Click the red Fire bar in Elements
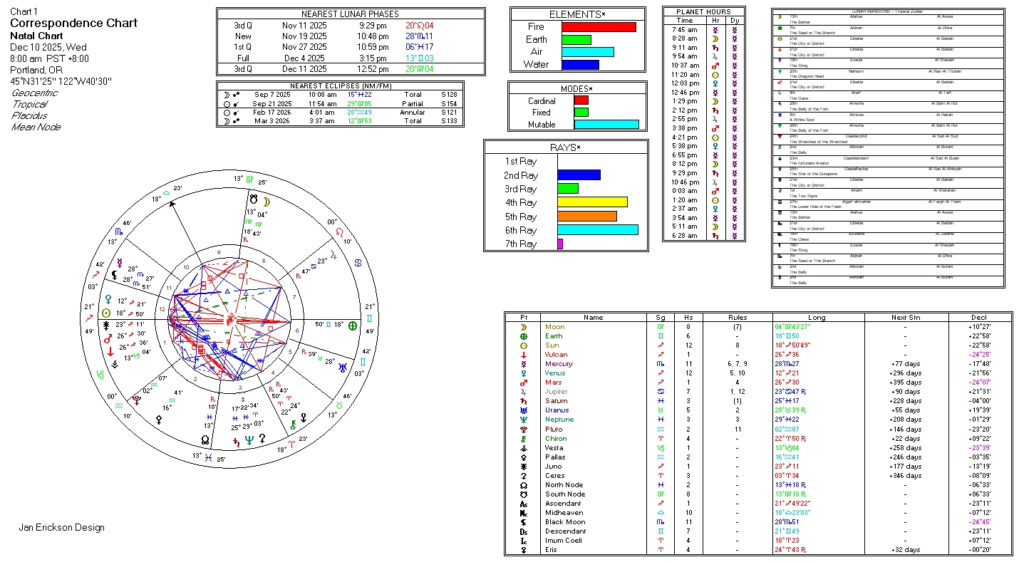Image resolution: width=1024 pixels, height=562 pixels. tap(598, 26)
